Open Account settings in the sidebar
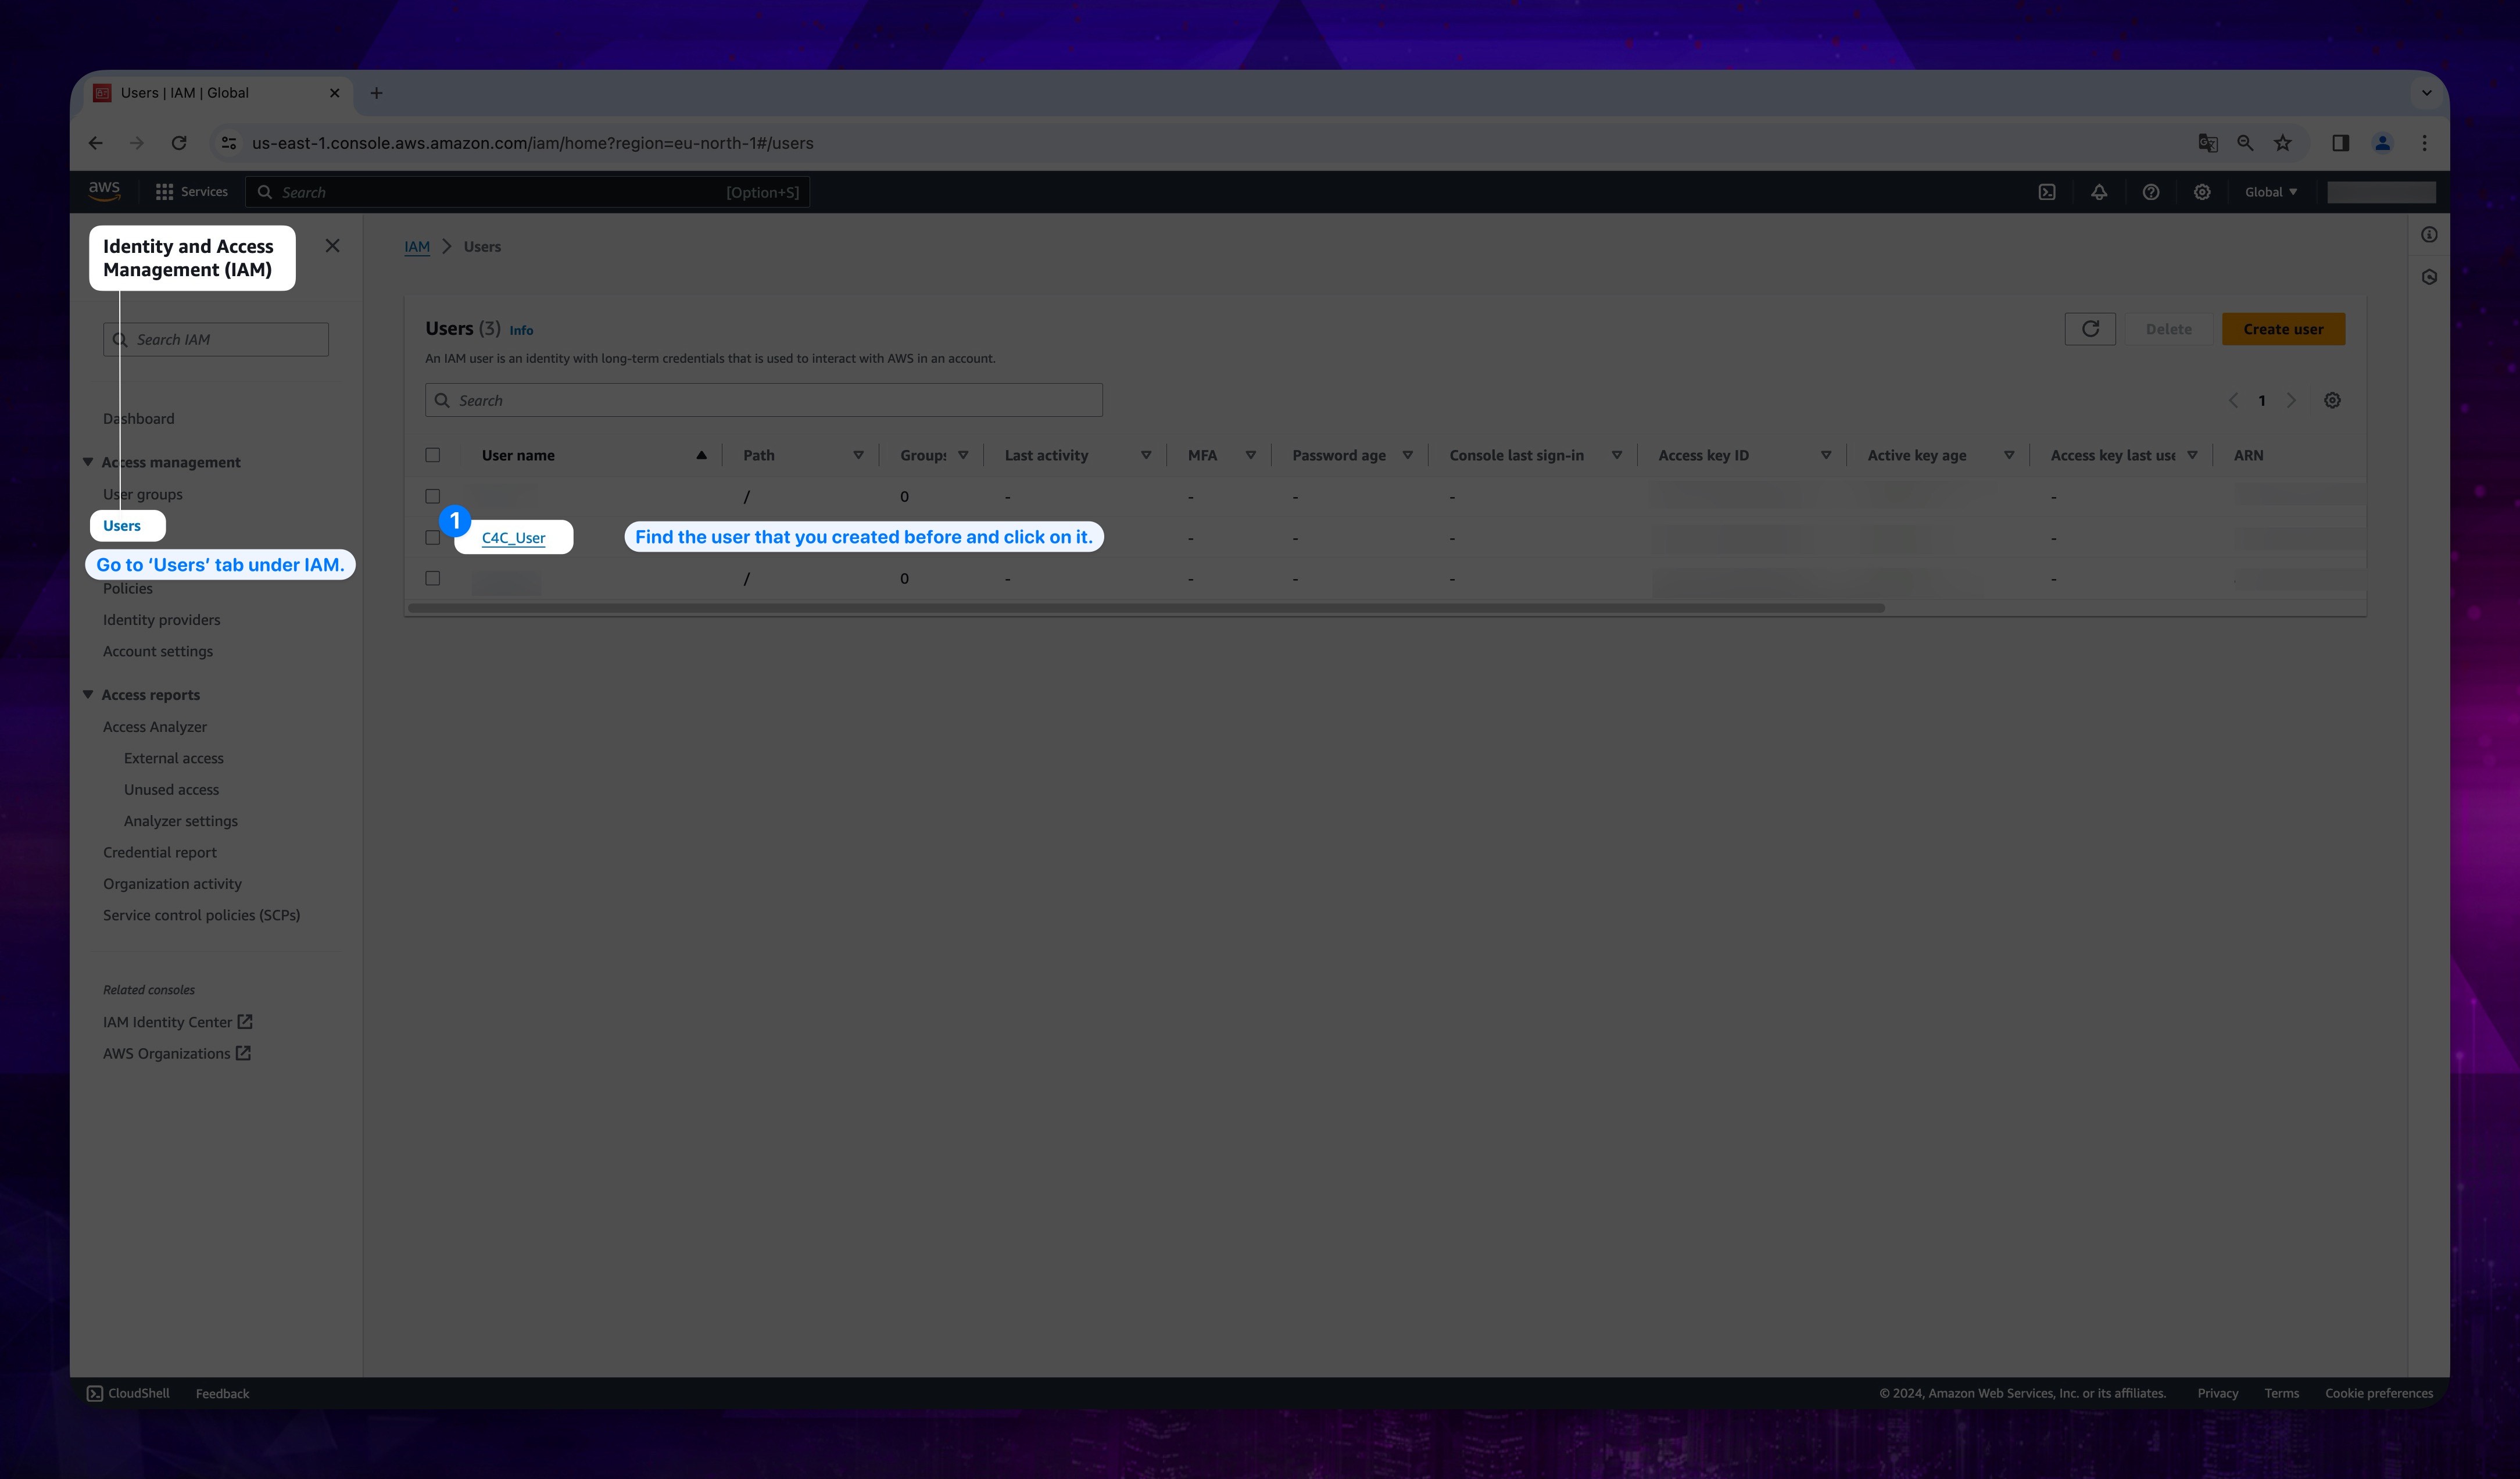 click(x=157, y=651)
